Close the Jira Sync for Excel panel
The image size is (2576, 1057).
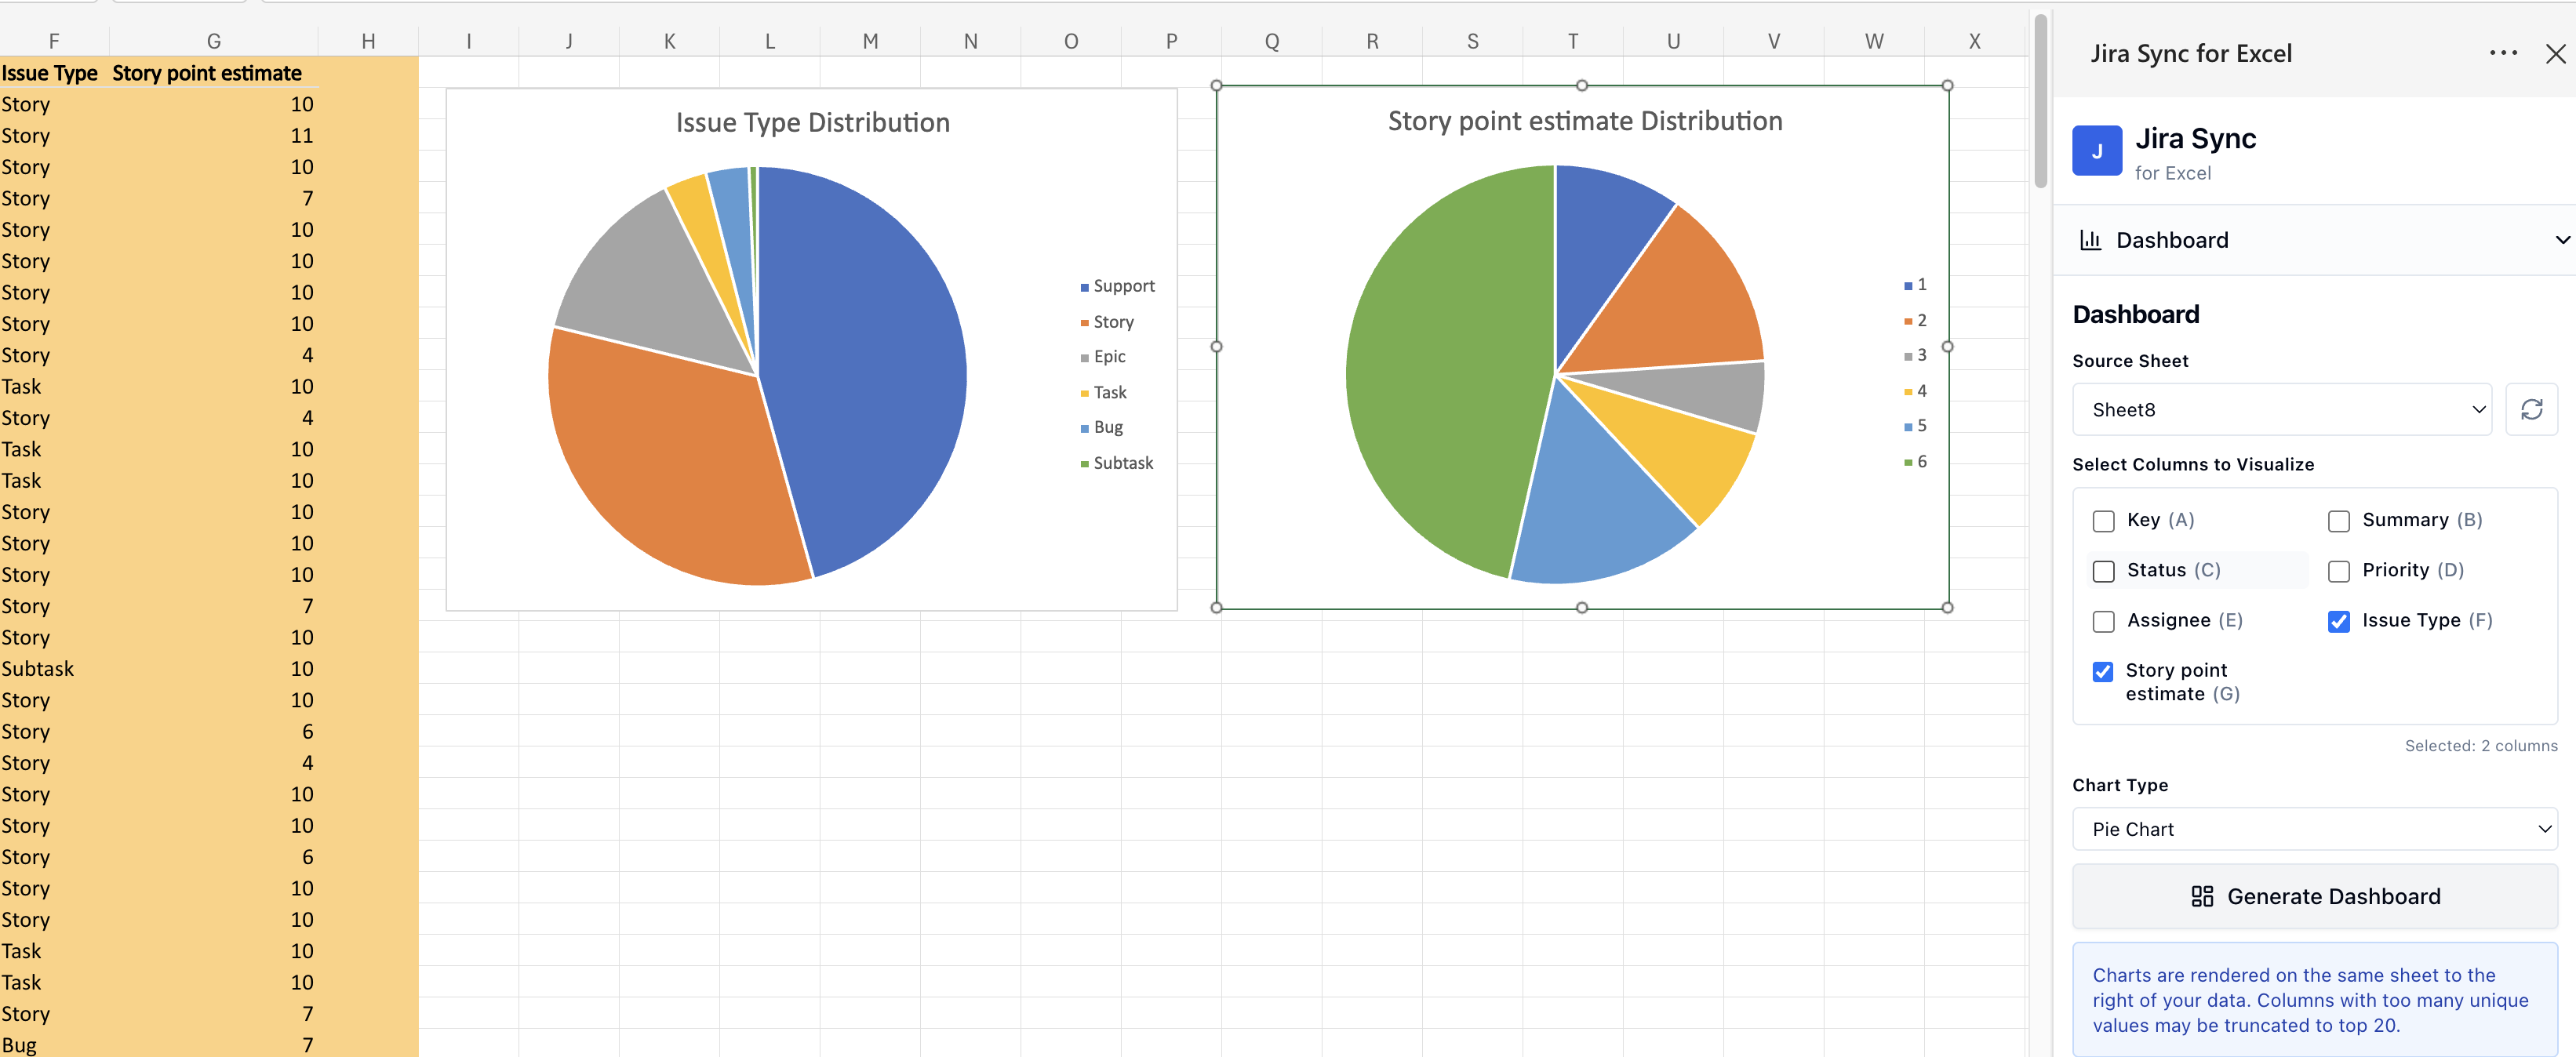(x=2556, y=53)
